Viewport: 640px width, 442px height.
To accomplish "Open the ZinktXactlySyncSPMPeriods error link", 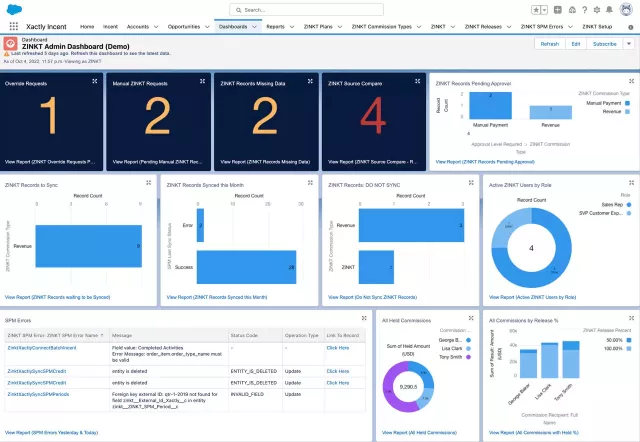I will pyautogui.click(x=38, y=395).
